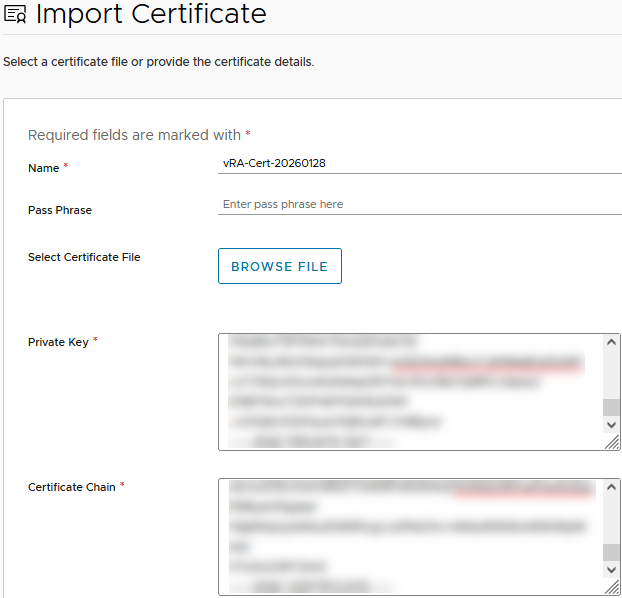Click the Certificate Chain box resize handle
The width and height of the screenshot is (622, 598).
[612, 587]
